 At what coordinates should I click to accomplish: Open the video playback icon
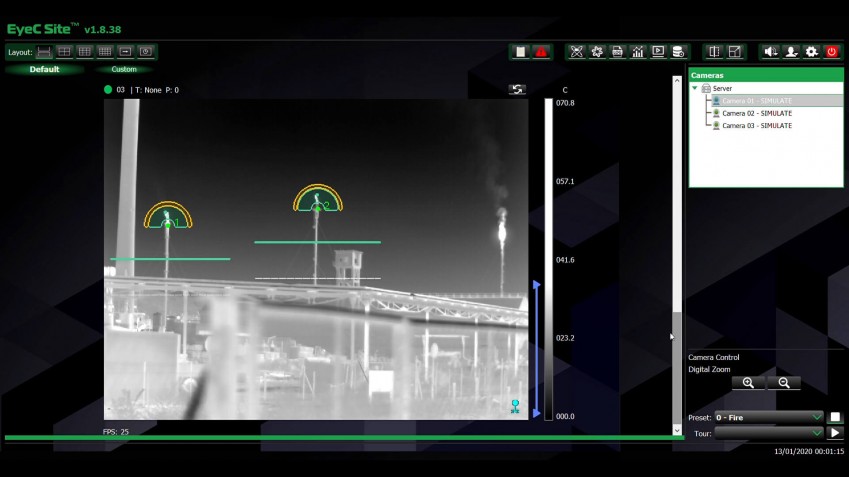coord(658,52)
